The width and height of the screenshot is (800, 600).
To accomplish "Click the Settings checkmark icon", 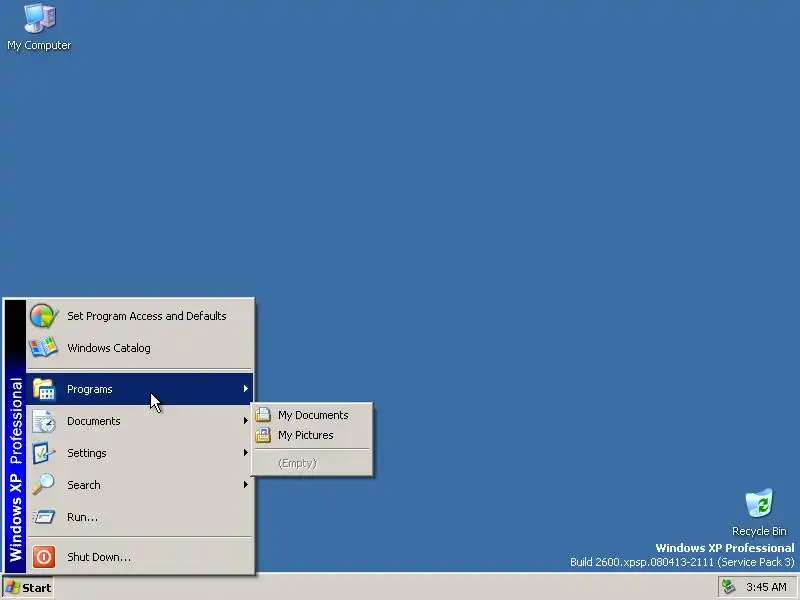I will [44, 453].
